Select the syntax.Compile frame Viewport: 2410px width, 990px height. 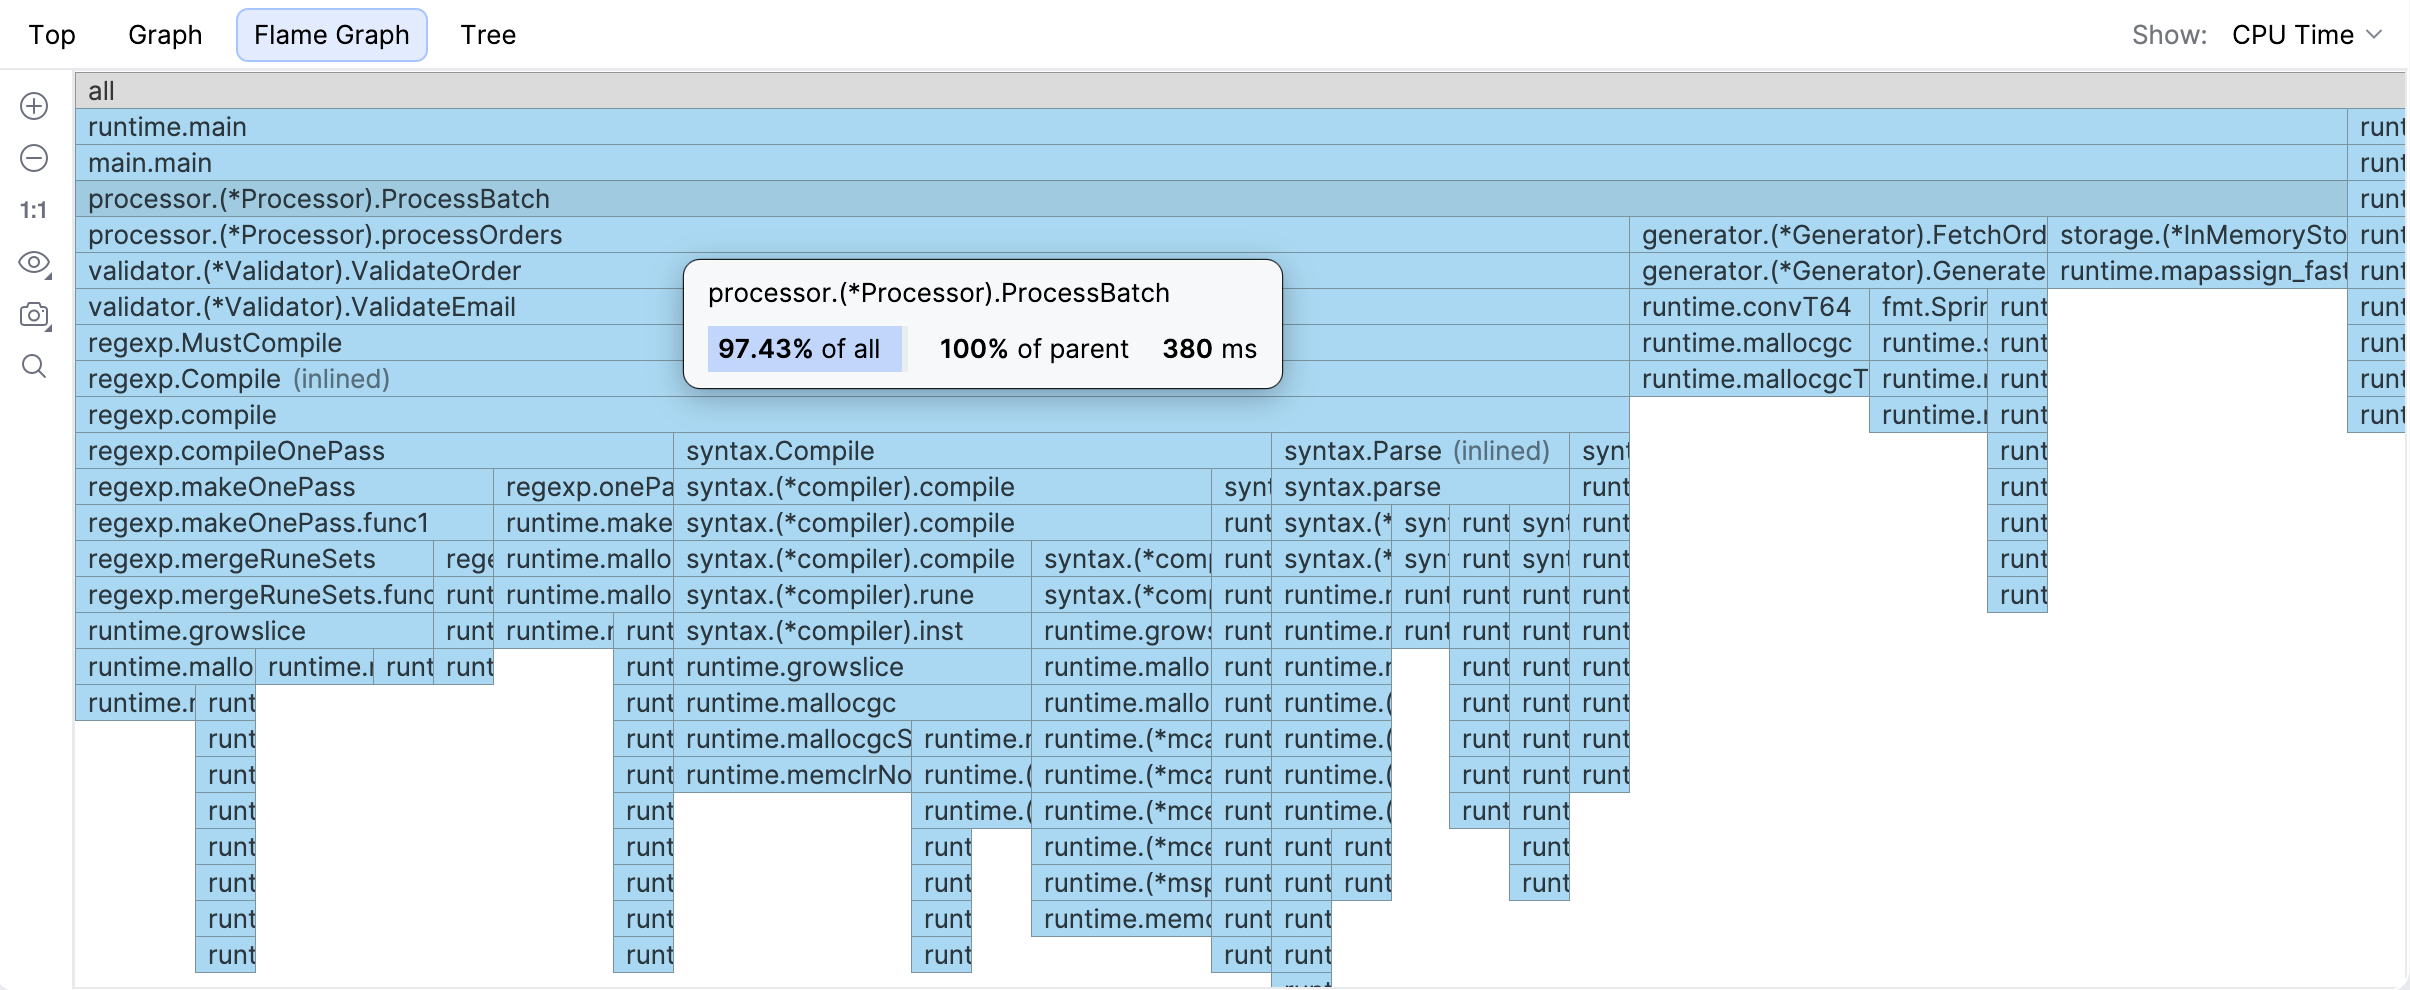tap(972, 451)
